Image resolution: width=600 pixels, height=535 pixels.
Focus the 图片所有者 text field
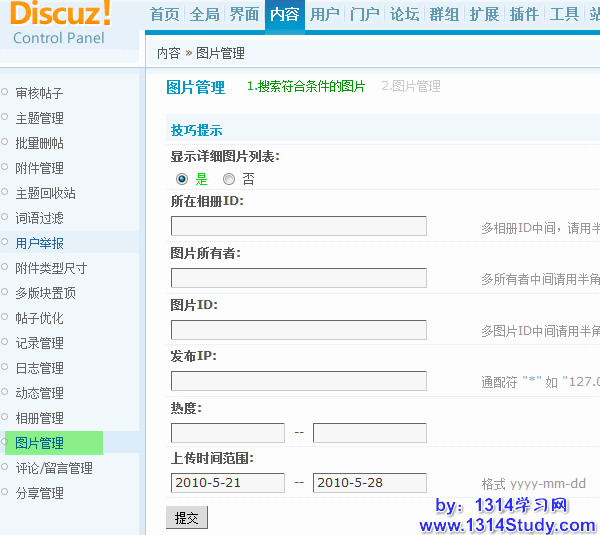(x=298, y=278)
